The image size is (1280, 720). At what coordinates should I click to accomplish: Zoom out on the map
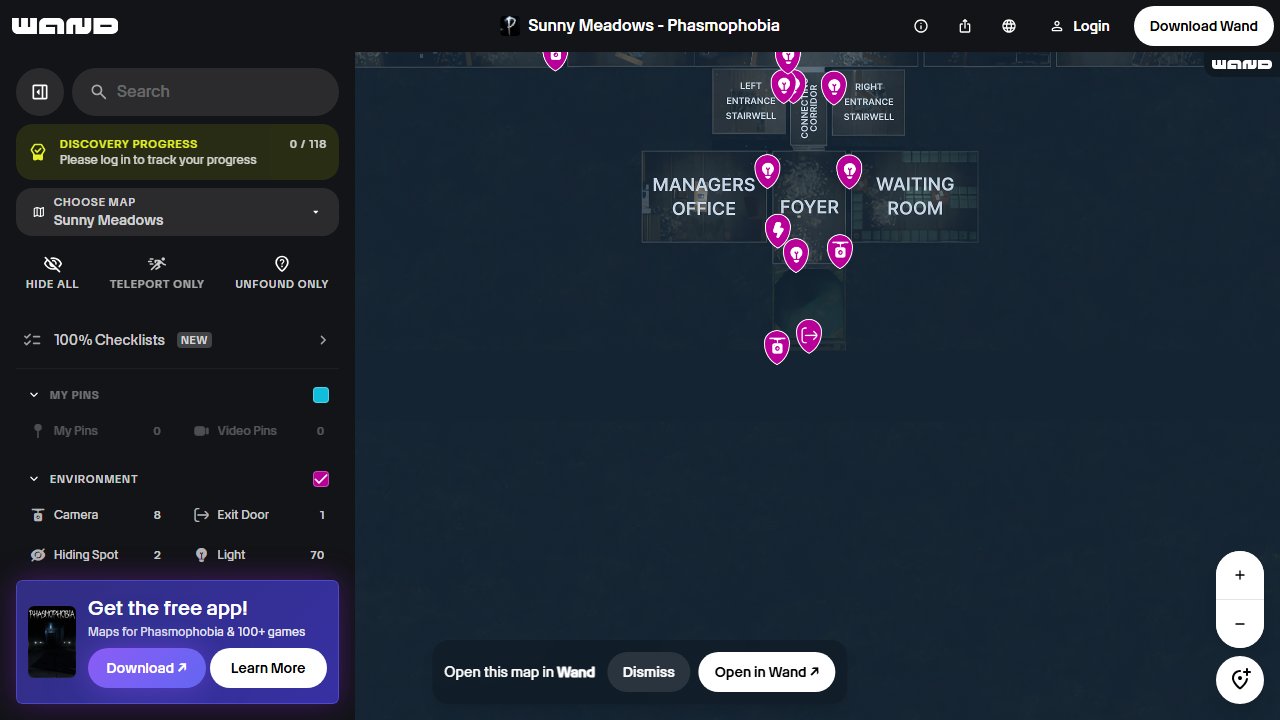pyautogui.click(x=1240, y=624)
